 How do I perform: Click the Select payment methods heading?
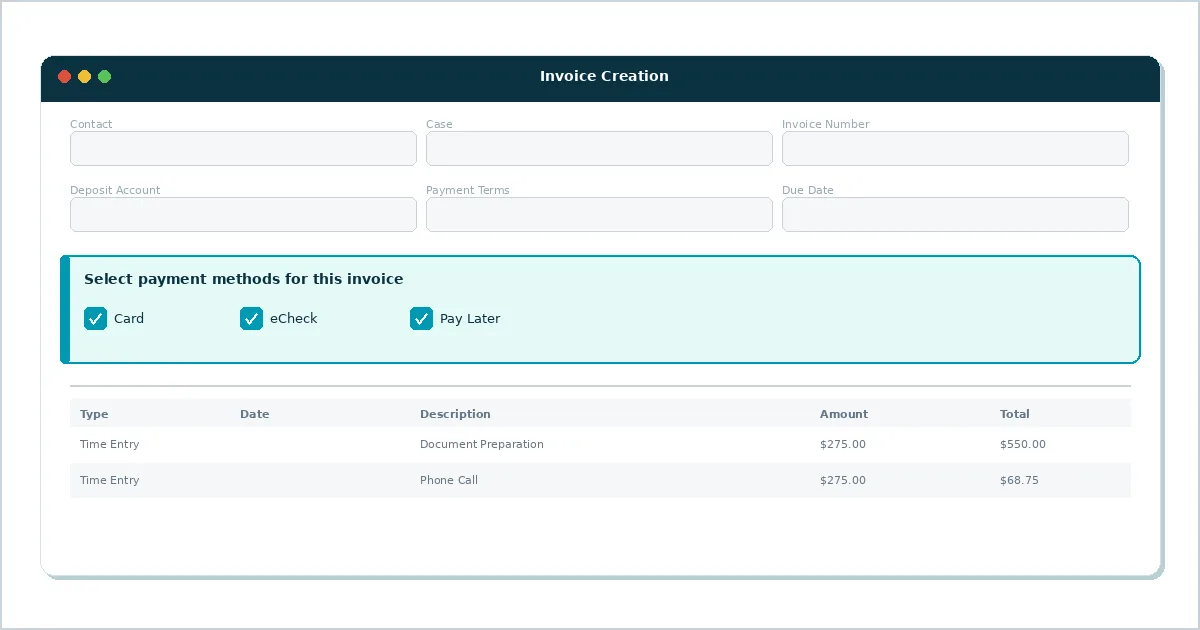click(244, 280)
